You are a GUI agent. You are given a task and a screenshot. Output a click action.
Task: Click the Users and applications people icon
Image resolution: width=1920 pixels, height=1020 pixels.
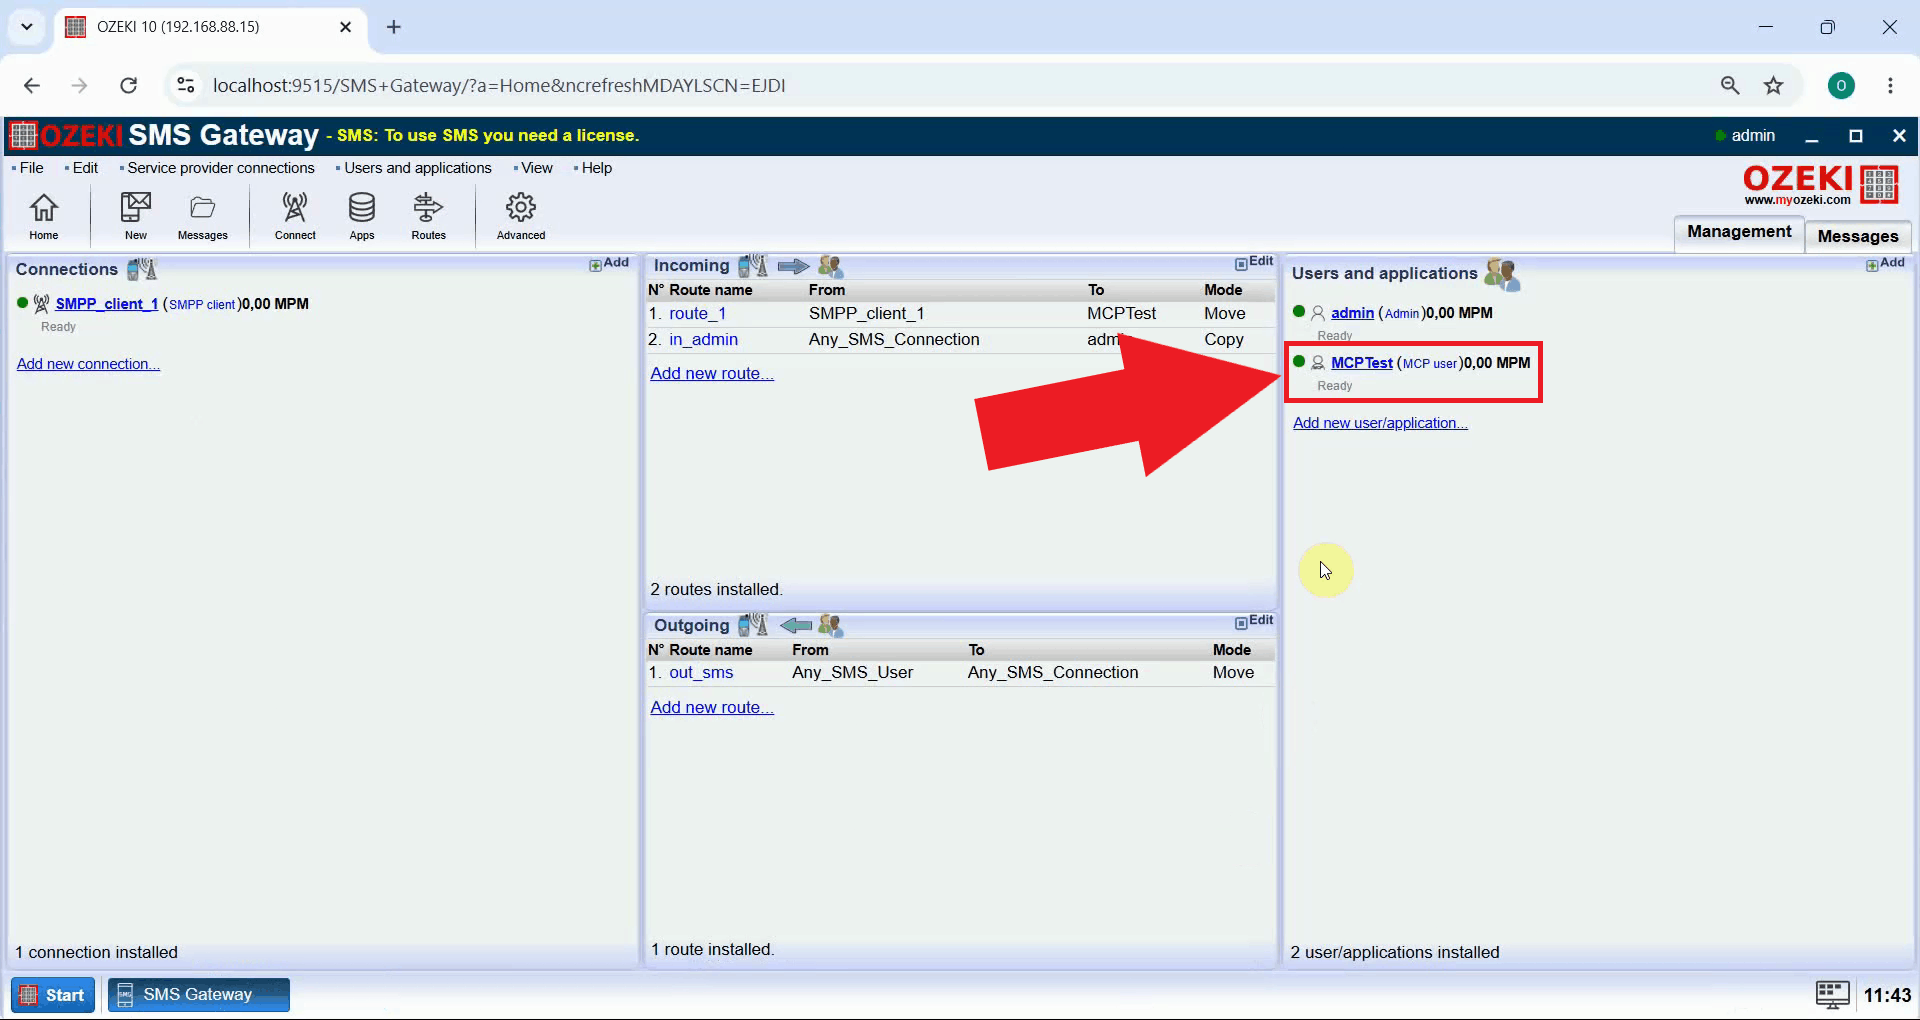click(1502, 273)
